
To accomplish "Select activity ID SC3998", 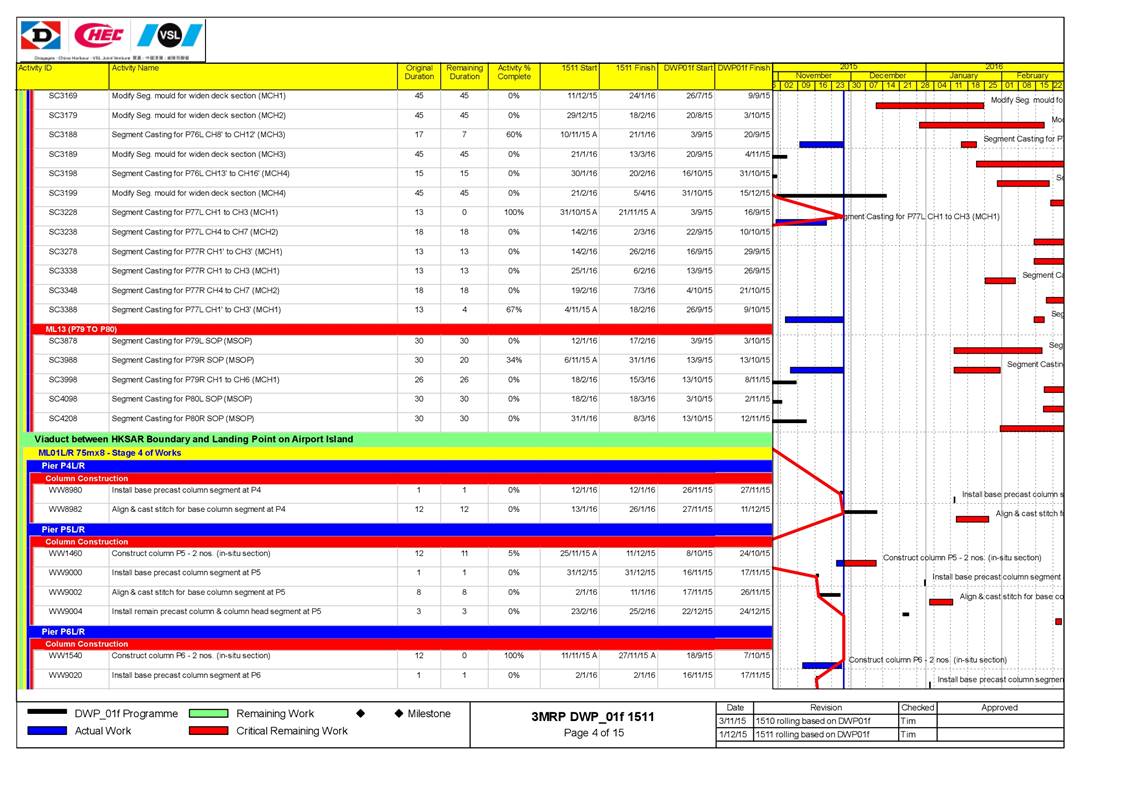I will tap(63, 380).
